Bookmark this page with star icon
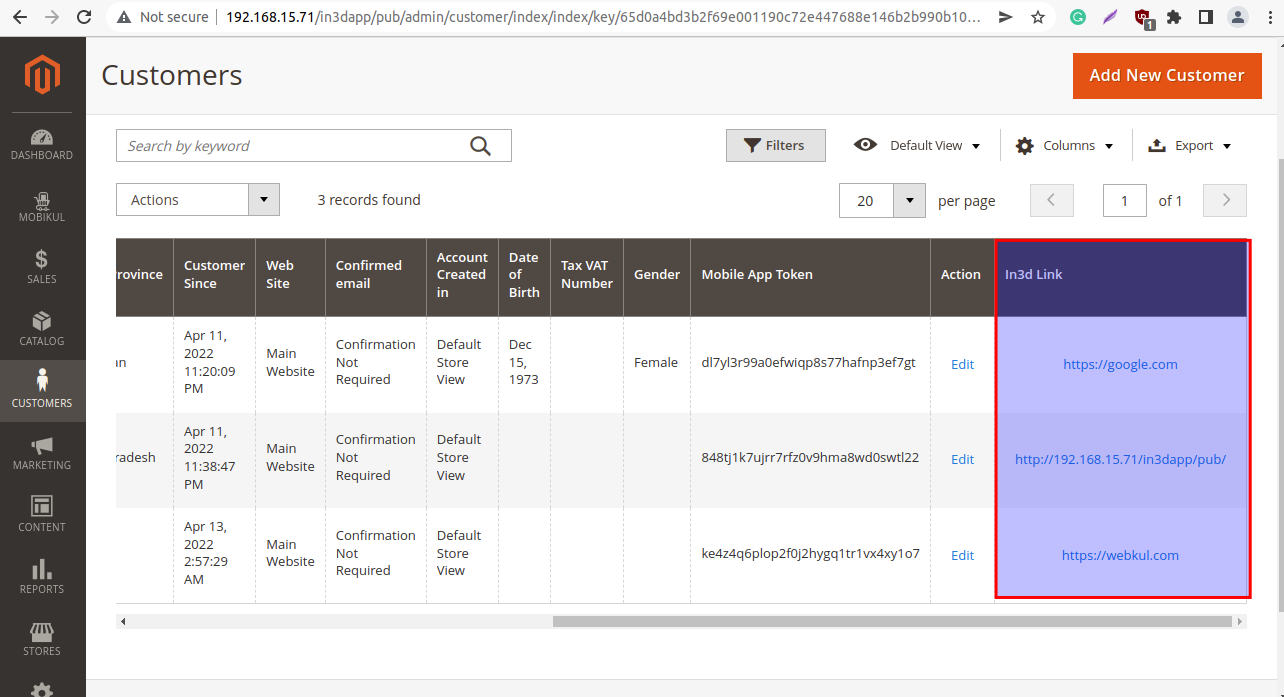Viewport: 1284px width, 697px height. 1038,17
